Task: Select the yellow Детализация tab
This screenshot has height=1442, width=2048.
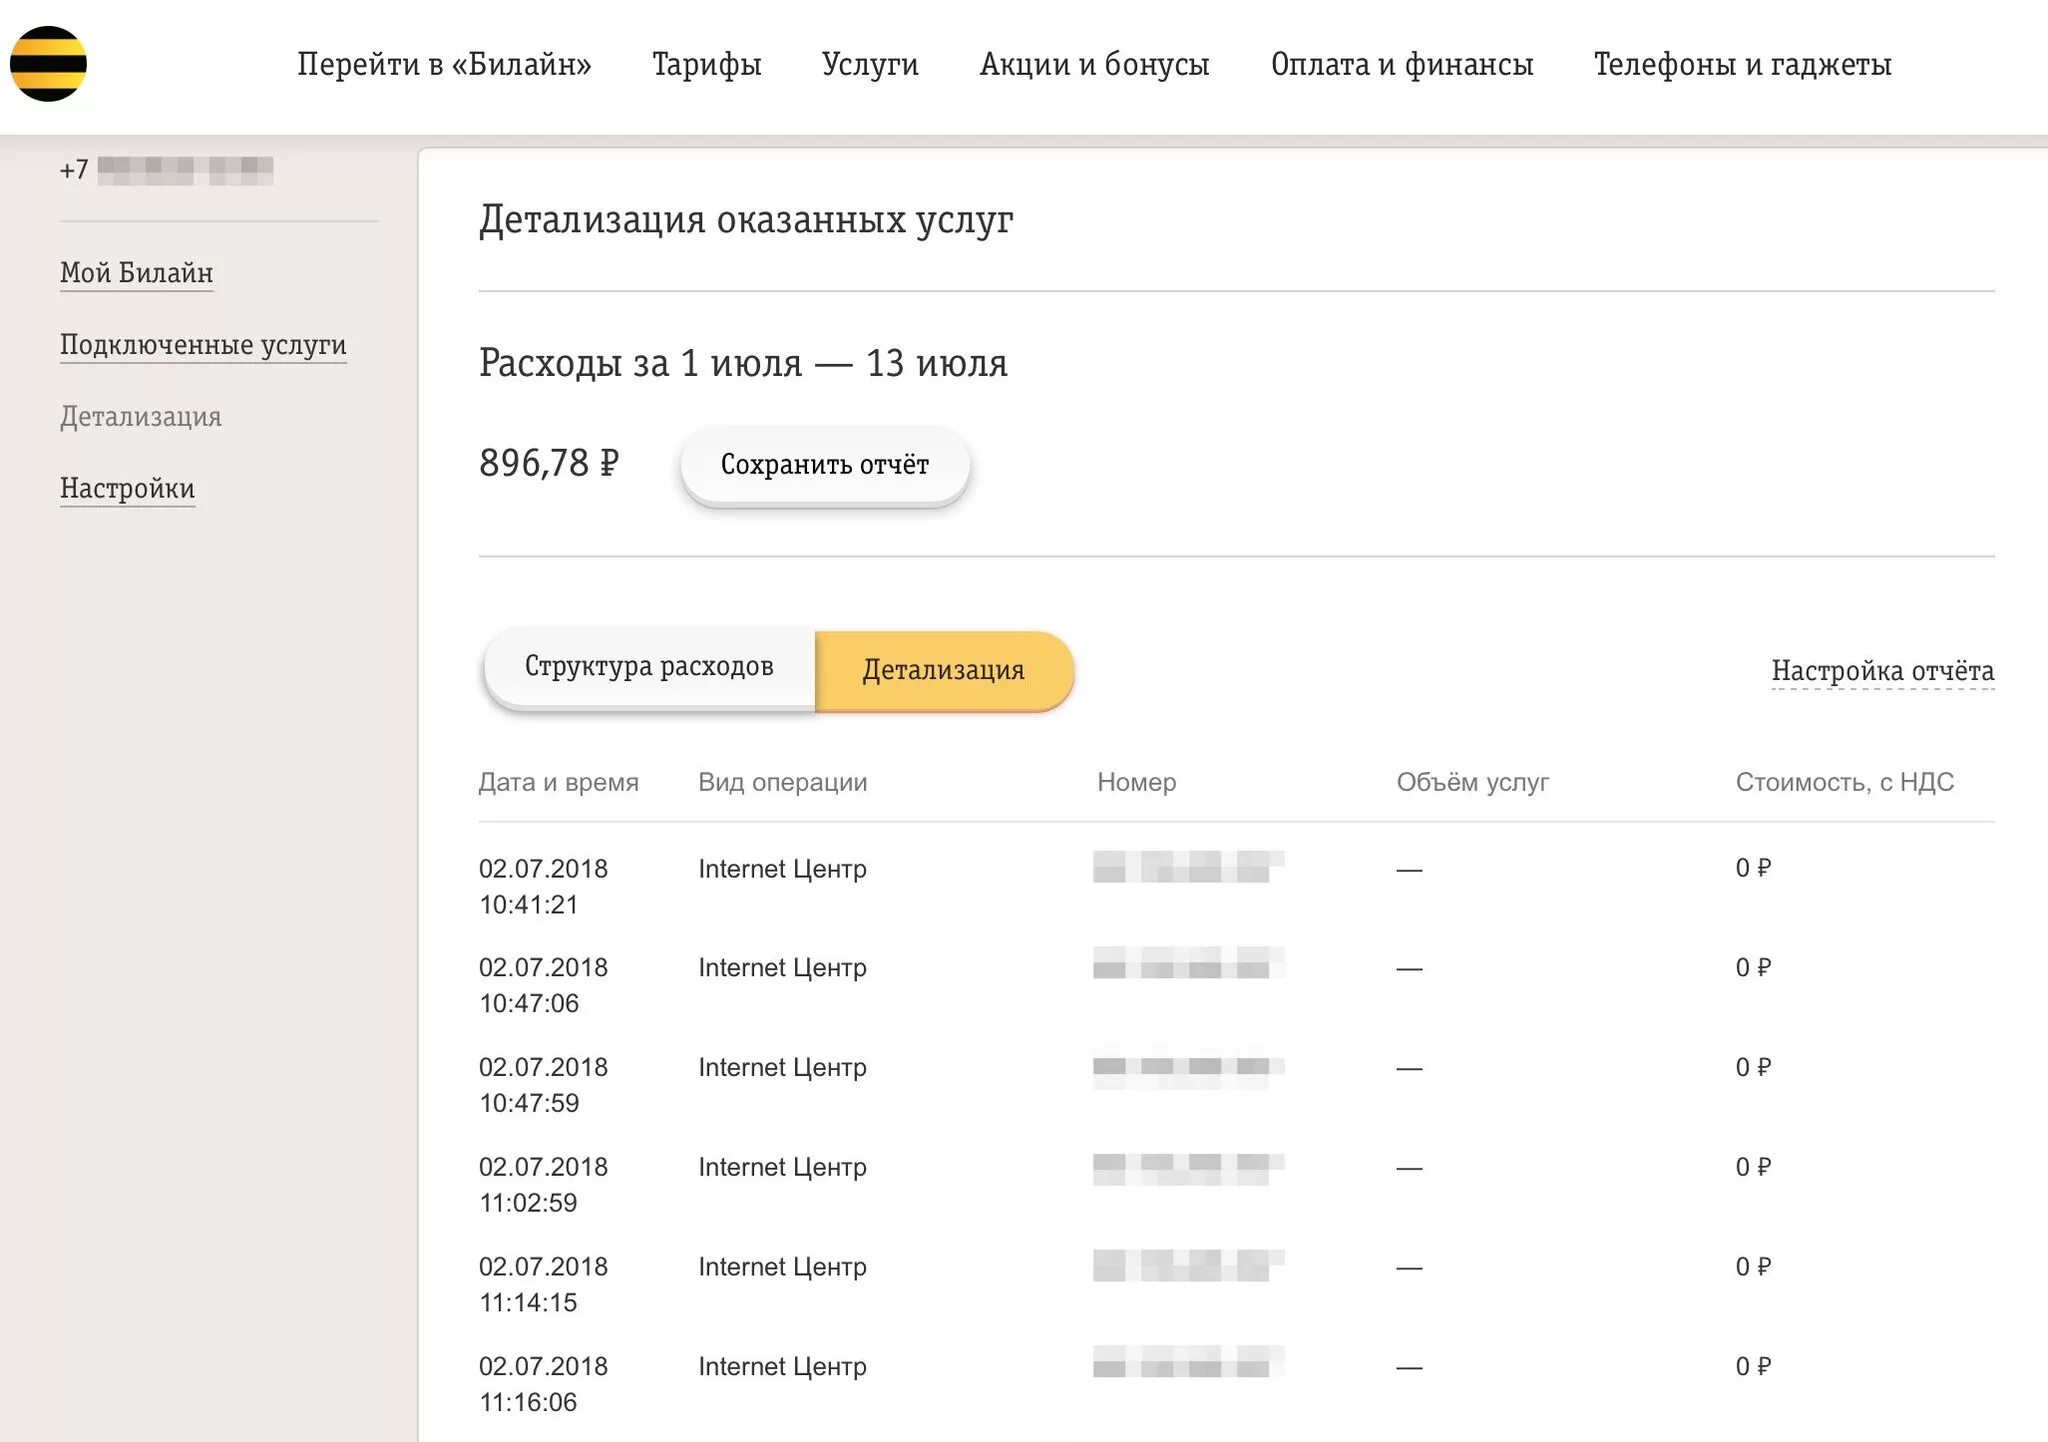Action: tap(943, 670)
